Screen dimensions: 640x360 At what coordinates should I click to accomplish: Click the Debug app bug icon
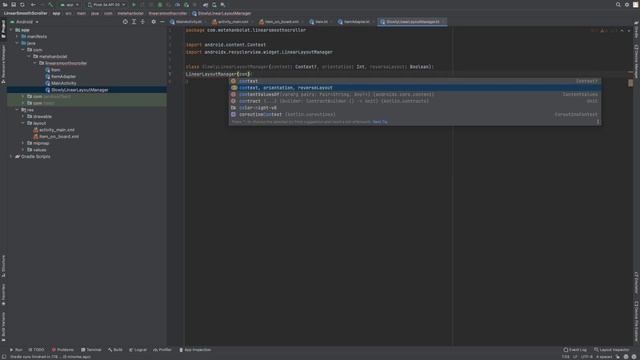(x=160, y=4)
